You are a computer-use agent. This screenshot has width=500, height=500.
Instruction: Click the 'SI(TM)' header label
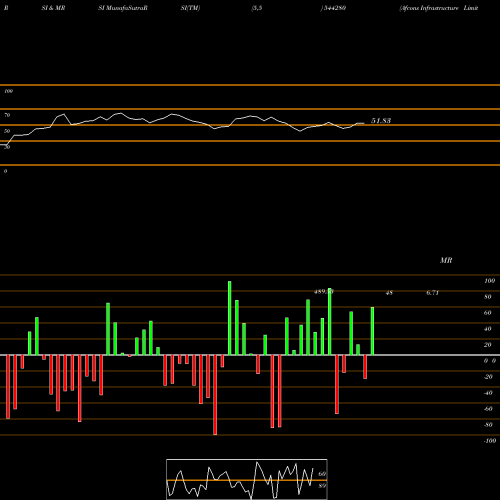(x=190, y=8)
